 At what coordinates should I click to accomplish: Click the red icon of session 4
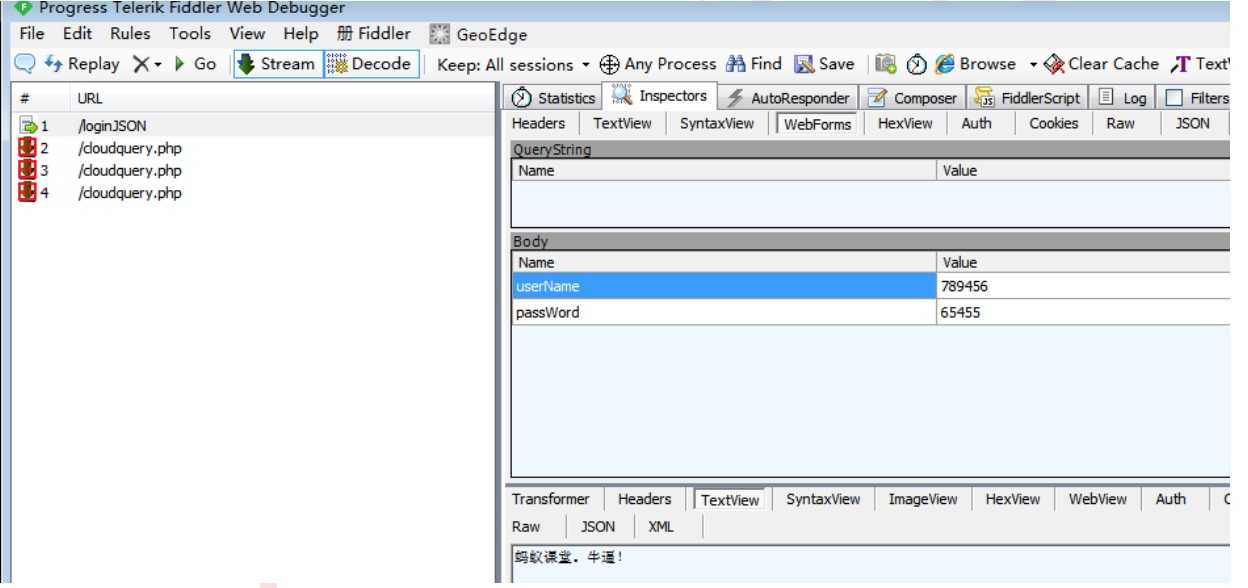28,192
